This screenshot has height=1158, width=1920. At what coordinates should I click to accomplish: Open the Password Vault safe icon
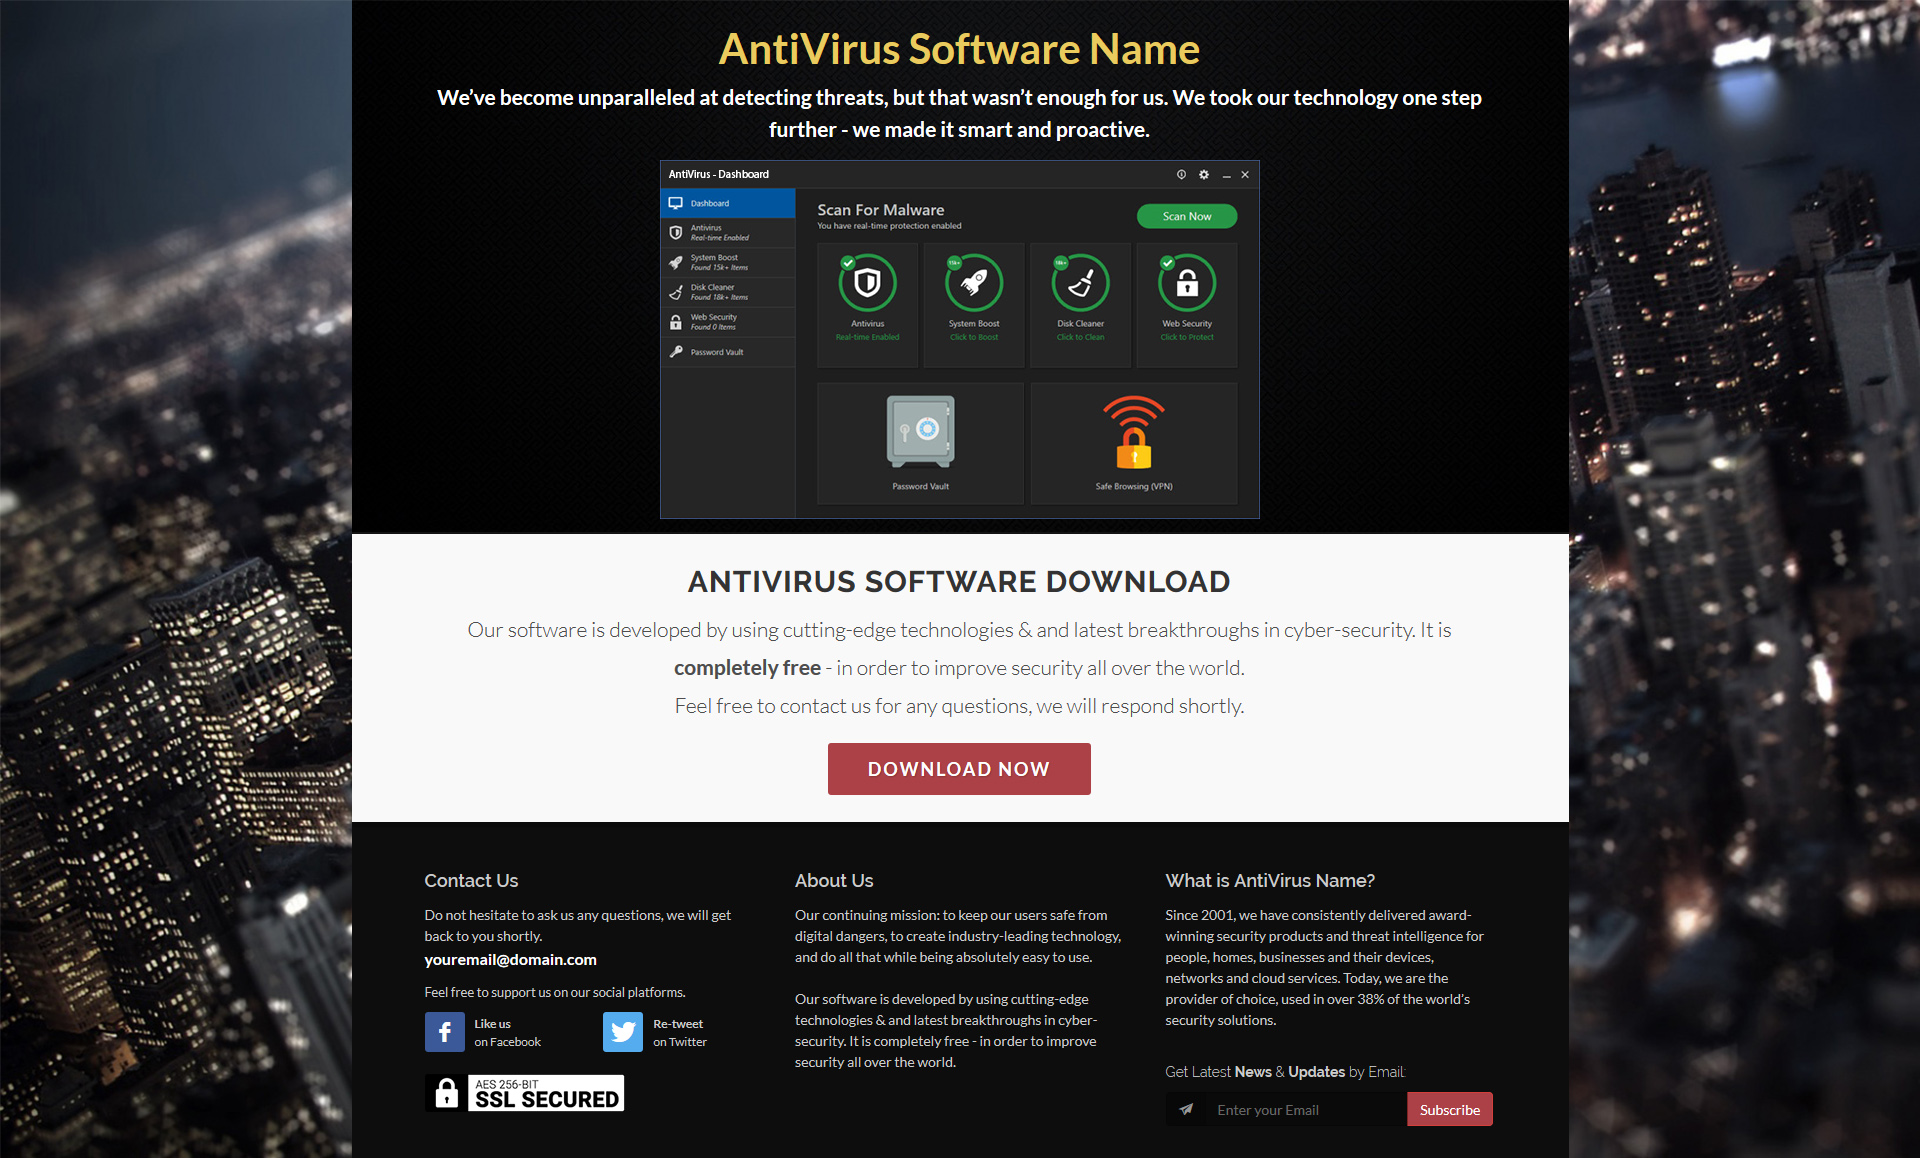click(920, 432)
